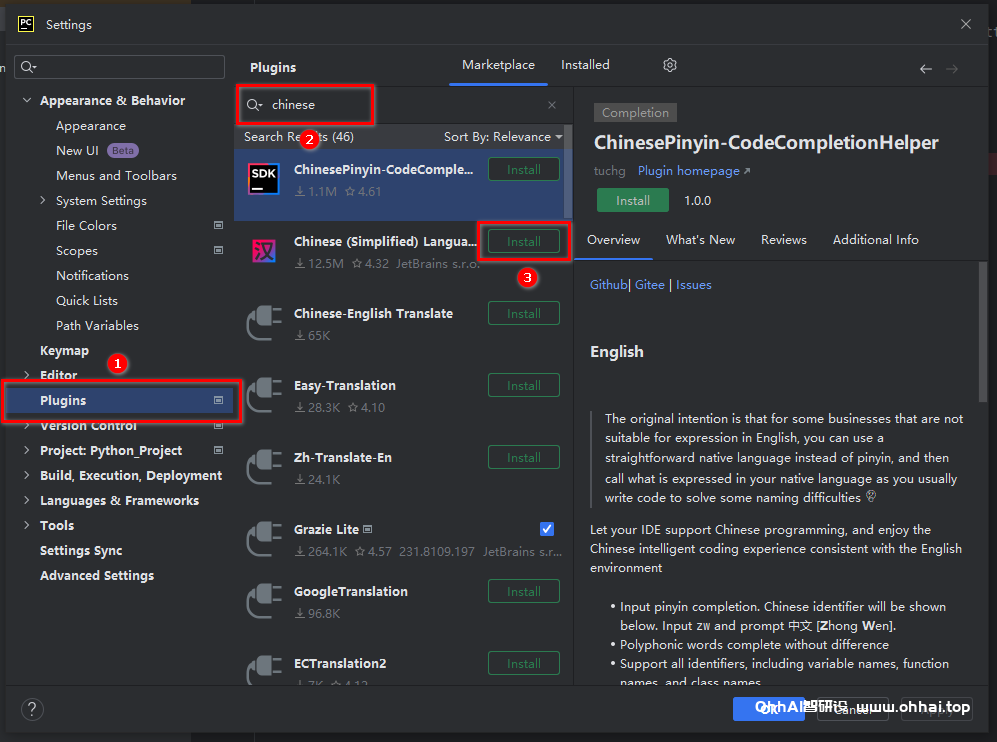Open the Issues link

pos(694,285)
